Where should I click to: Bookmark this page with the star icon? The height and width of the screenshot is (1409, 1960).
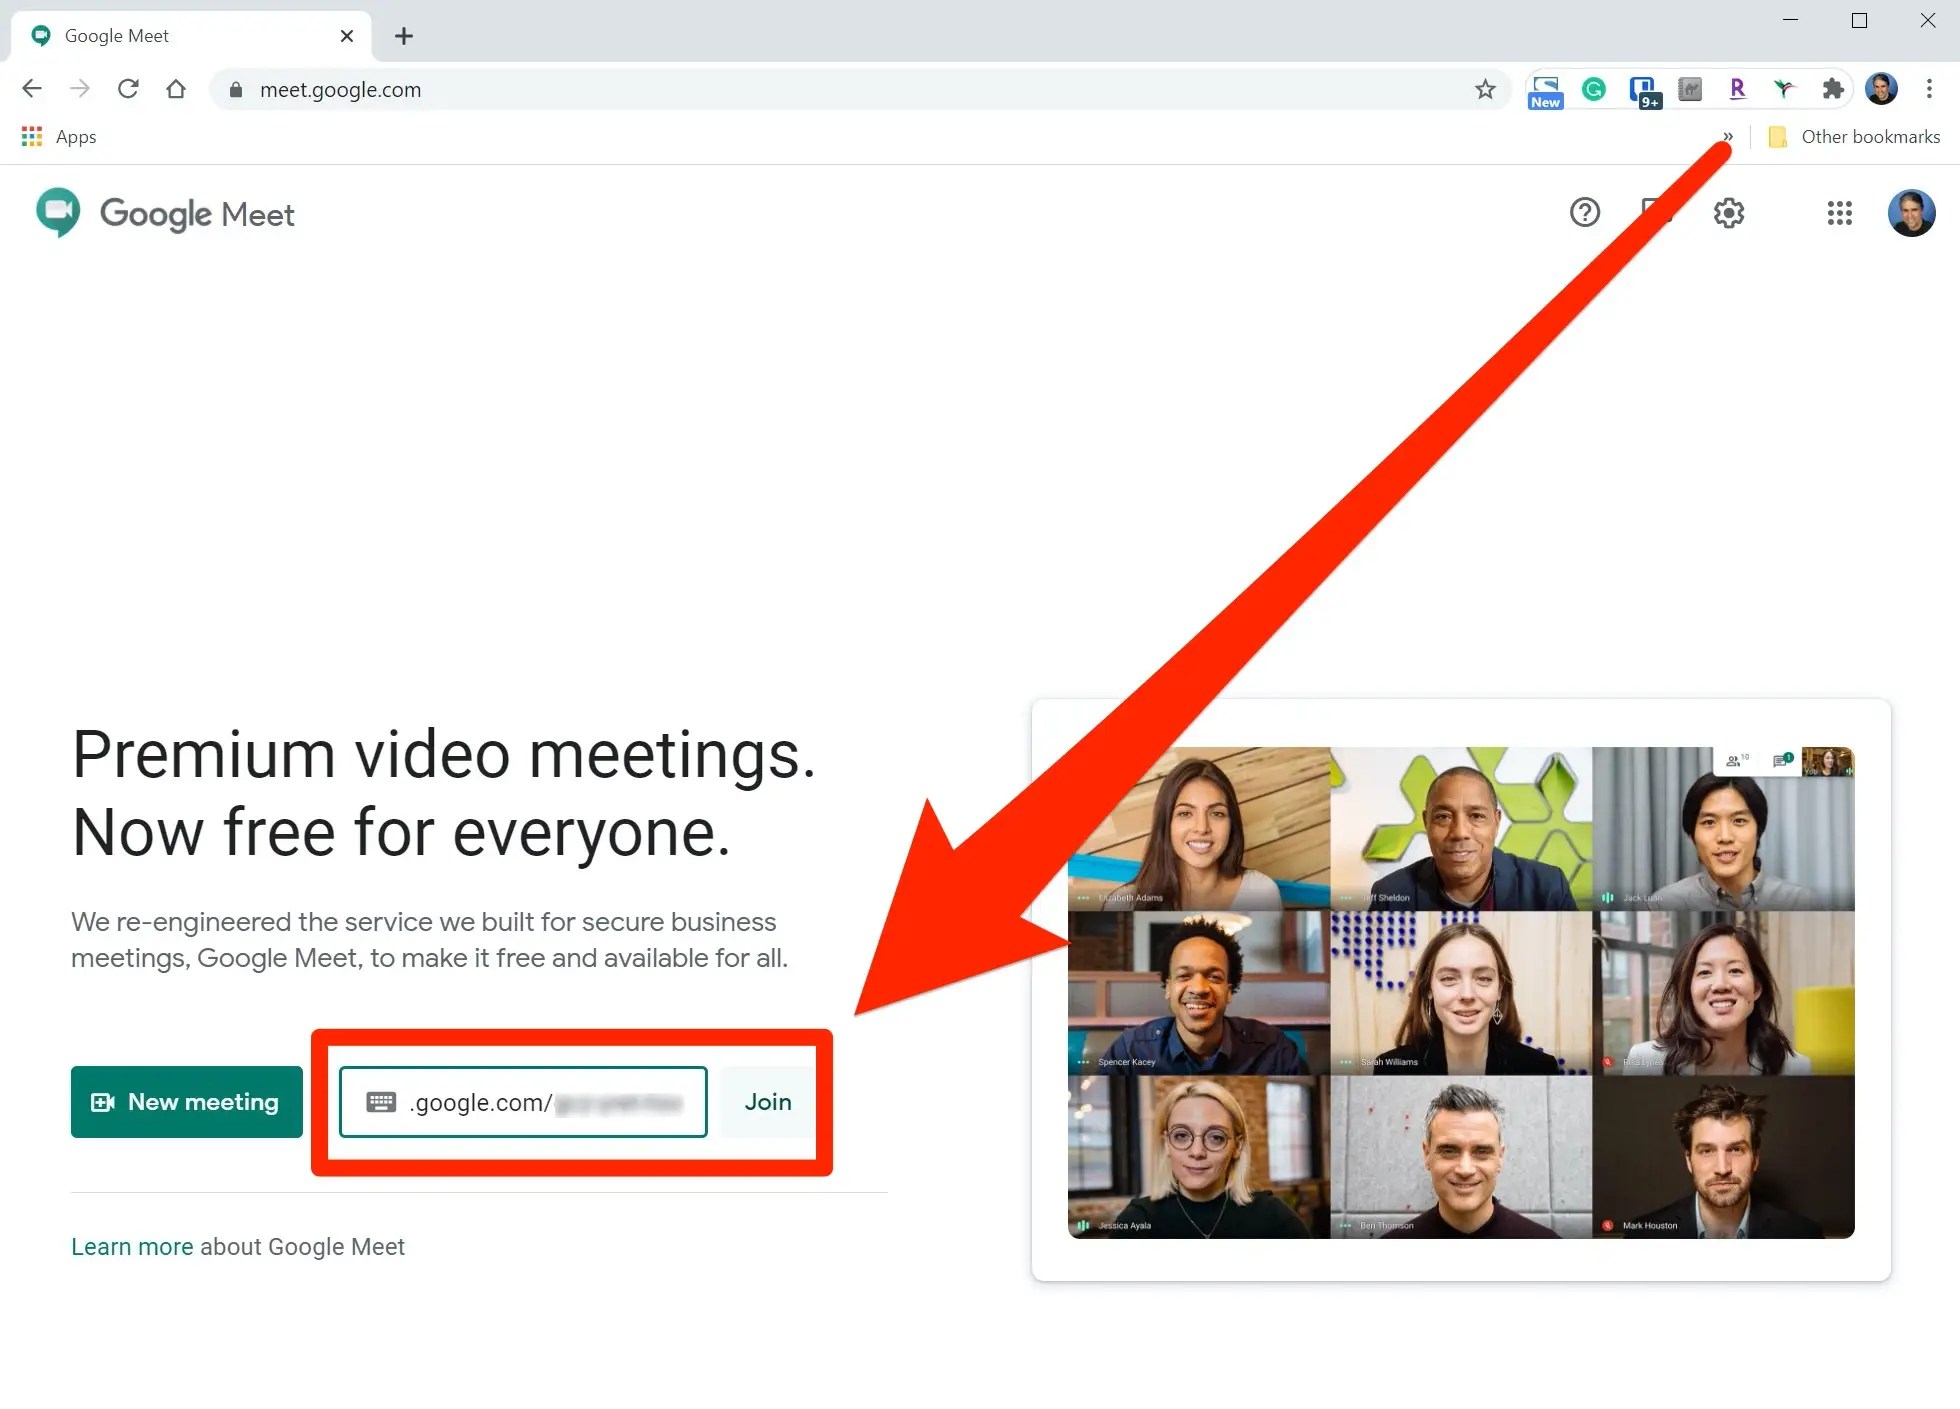tap(1485, 89)
